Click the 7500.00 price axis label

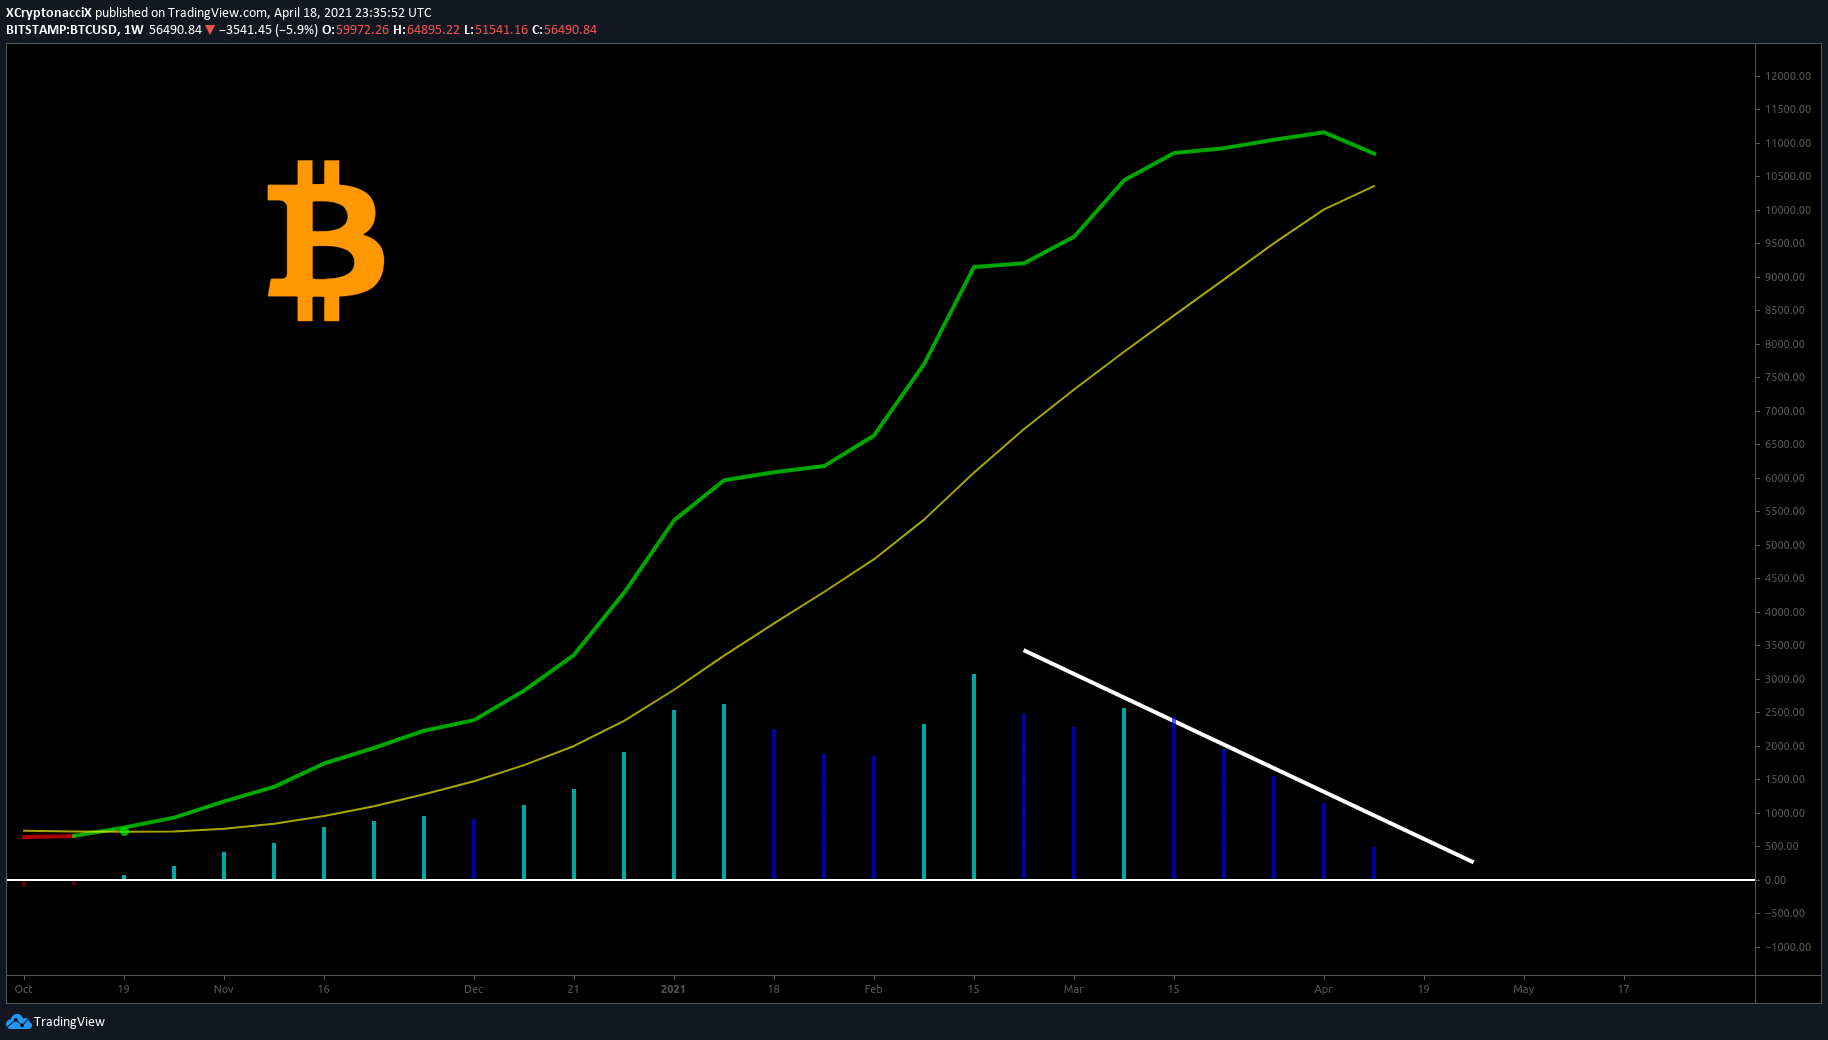1785,377
